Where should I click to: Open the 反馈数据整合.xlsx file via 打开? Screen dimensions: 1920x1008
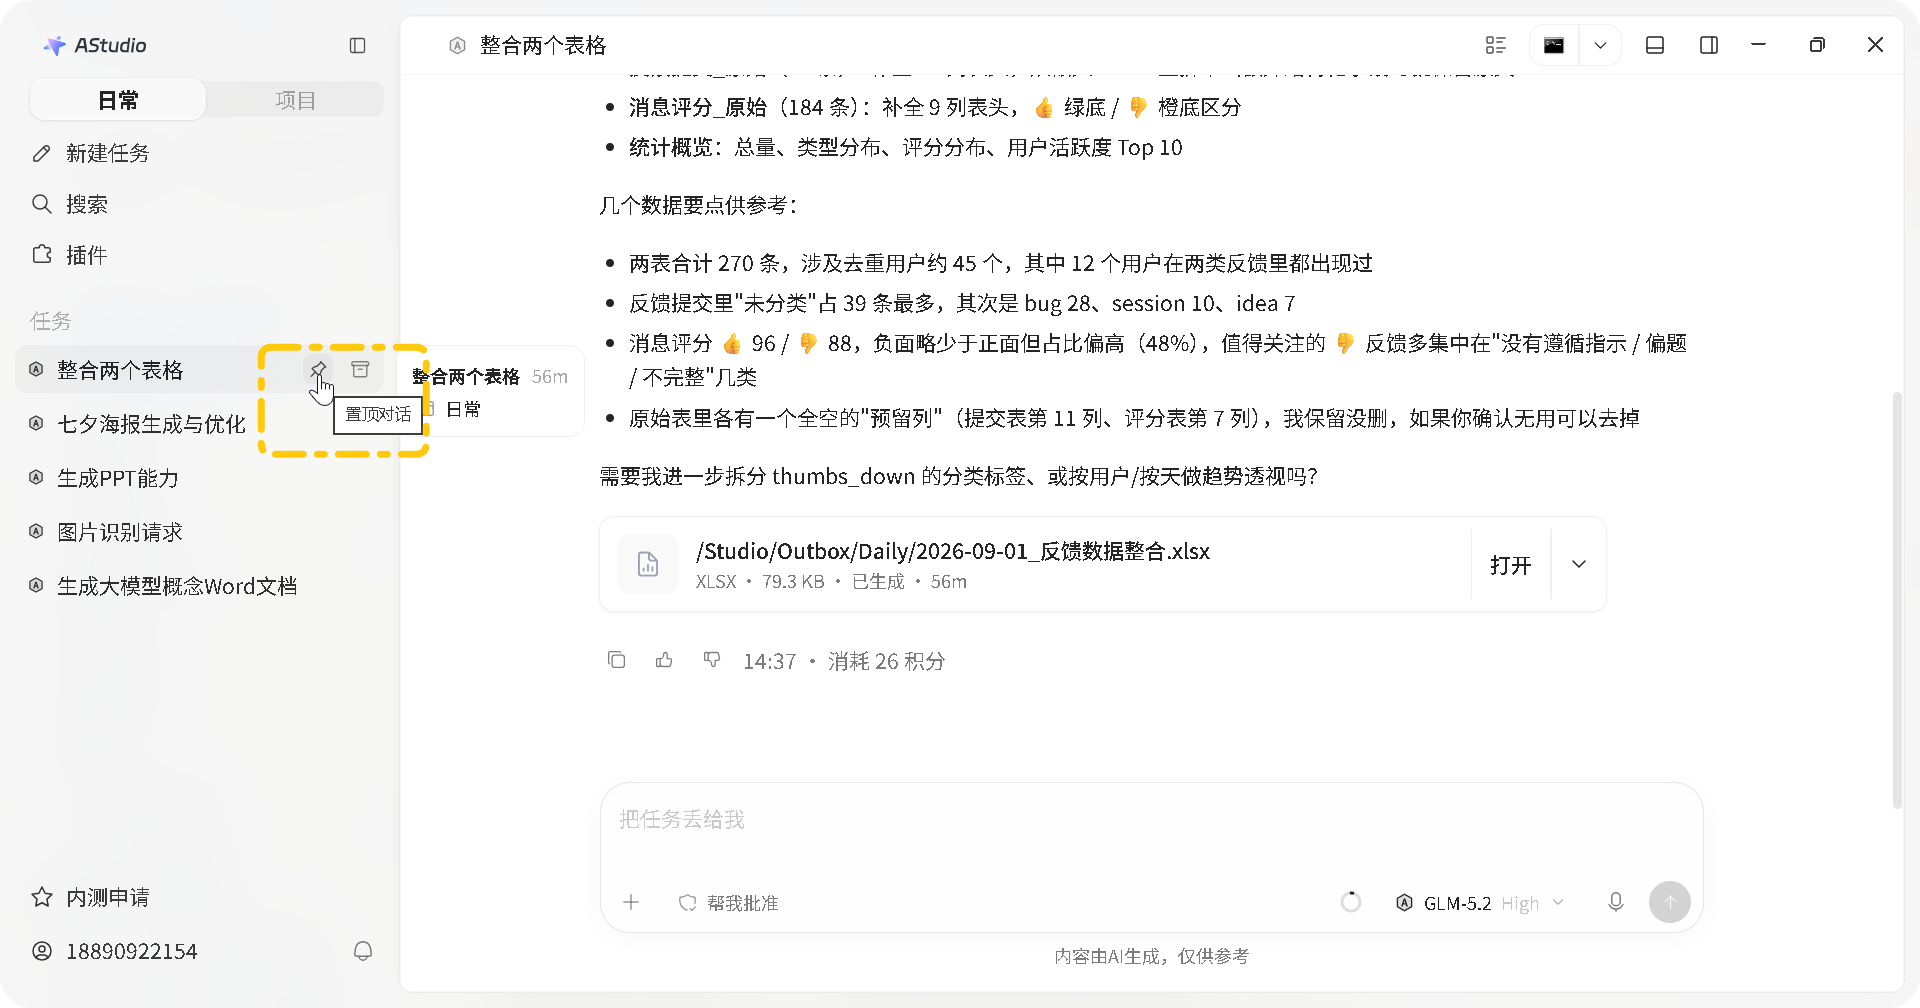[x=1510, y=565]
